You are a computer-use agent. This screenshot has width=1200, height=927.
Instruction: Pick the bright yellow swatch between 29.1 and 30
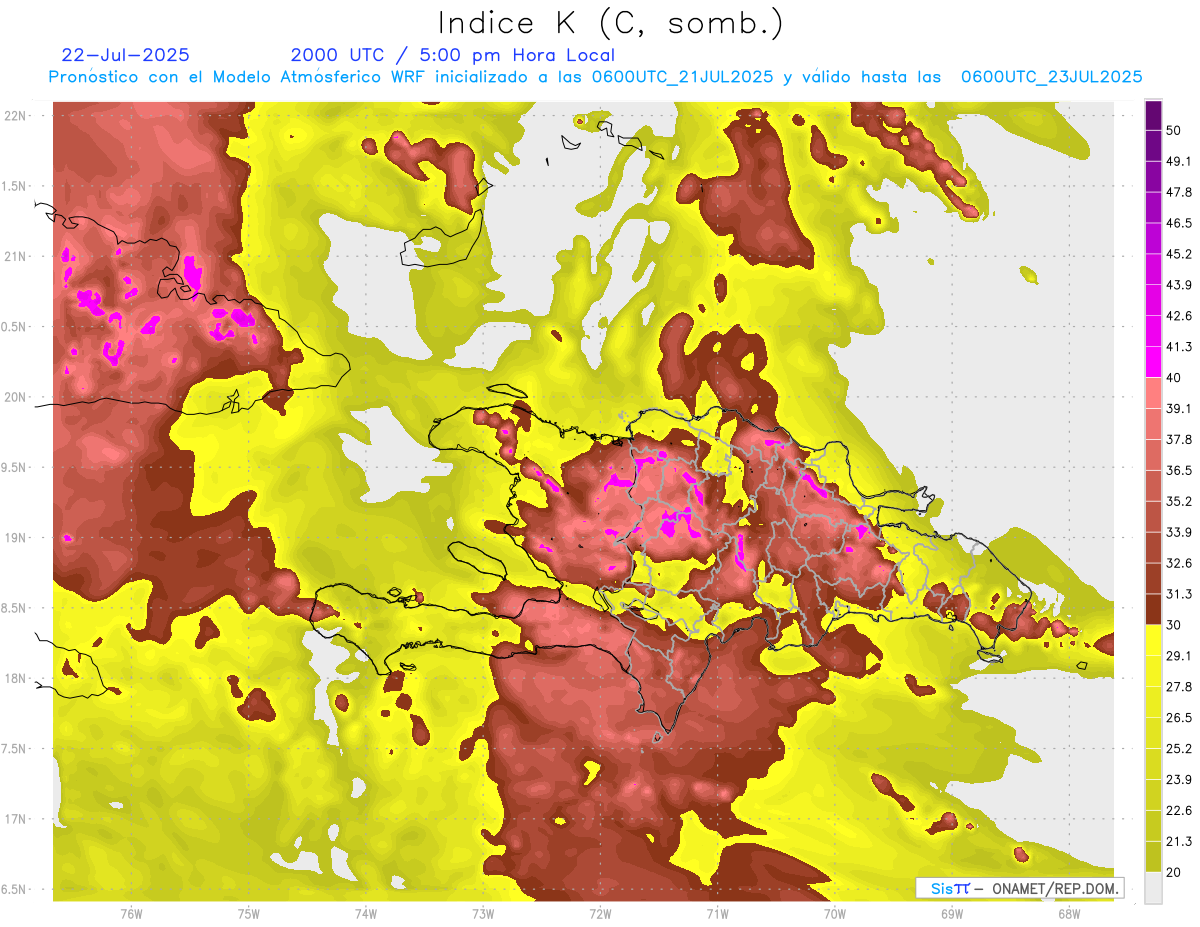point(1153,640)
